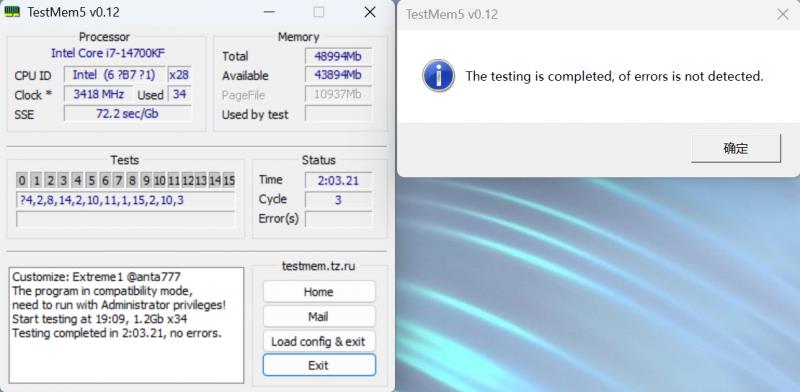
Task: Click the Home button
Action: click(319, 292)
